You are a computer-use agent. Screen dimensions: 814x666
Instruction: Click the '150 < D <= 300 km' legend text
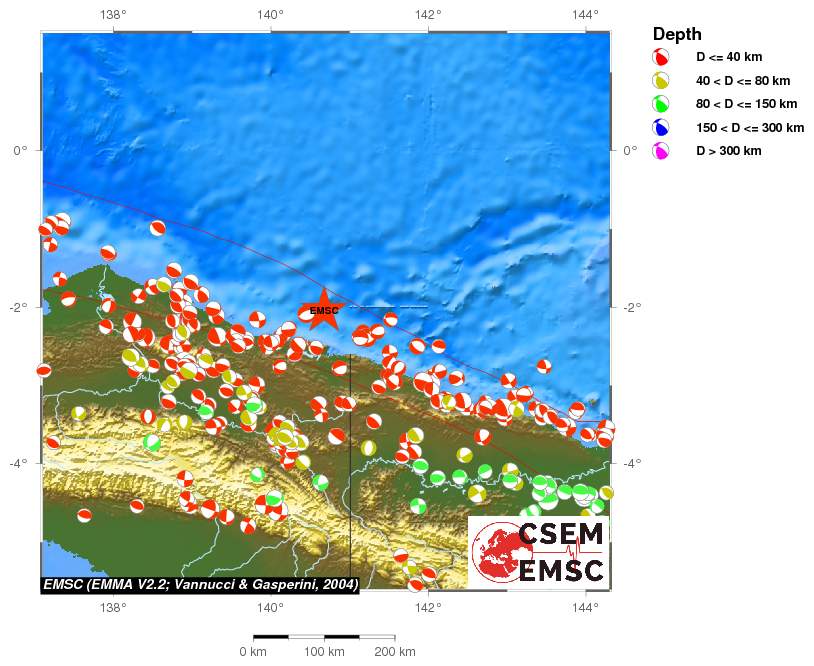(x=750, y=127)
